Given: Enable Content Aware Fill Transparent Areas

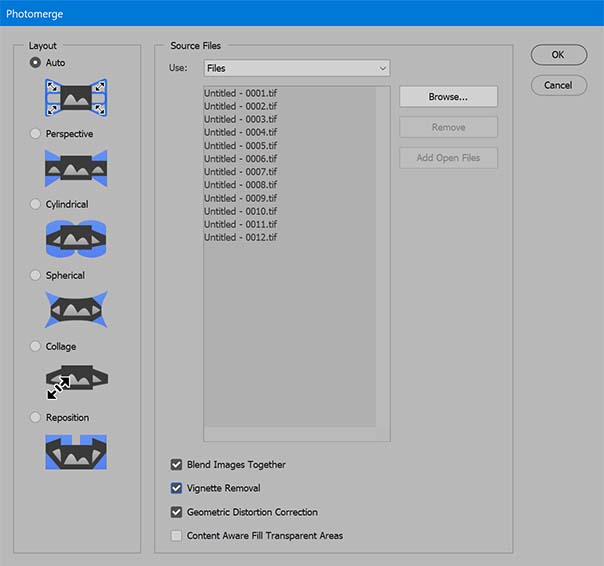Looking at the screenshot, I should 177,536.
